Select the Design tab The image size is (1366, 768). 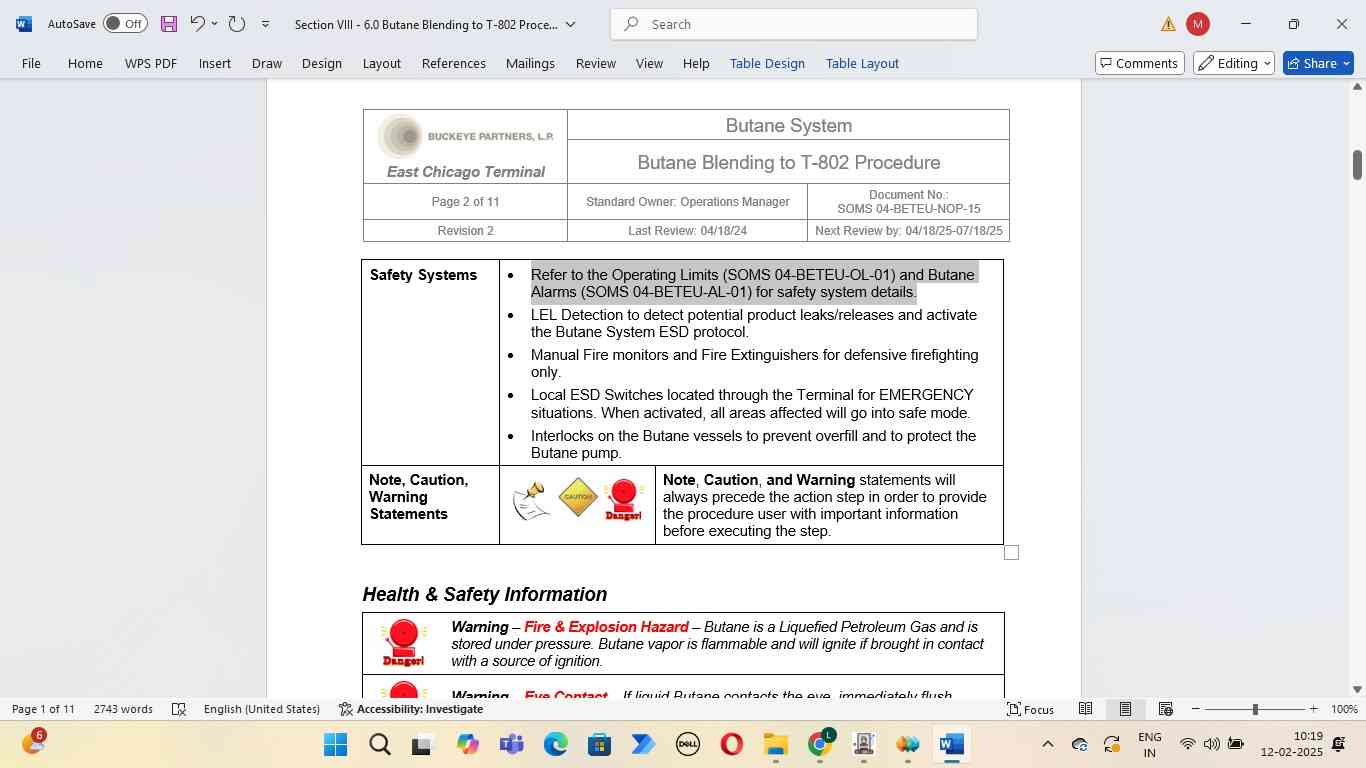point(322,63)
